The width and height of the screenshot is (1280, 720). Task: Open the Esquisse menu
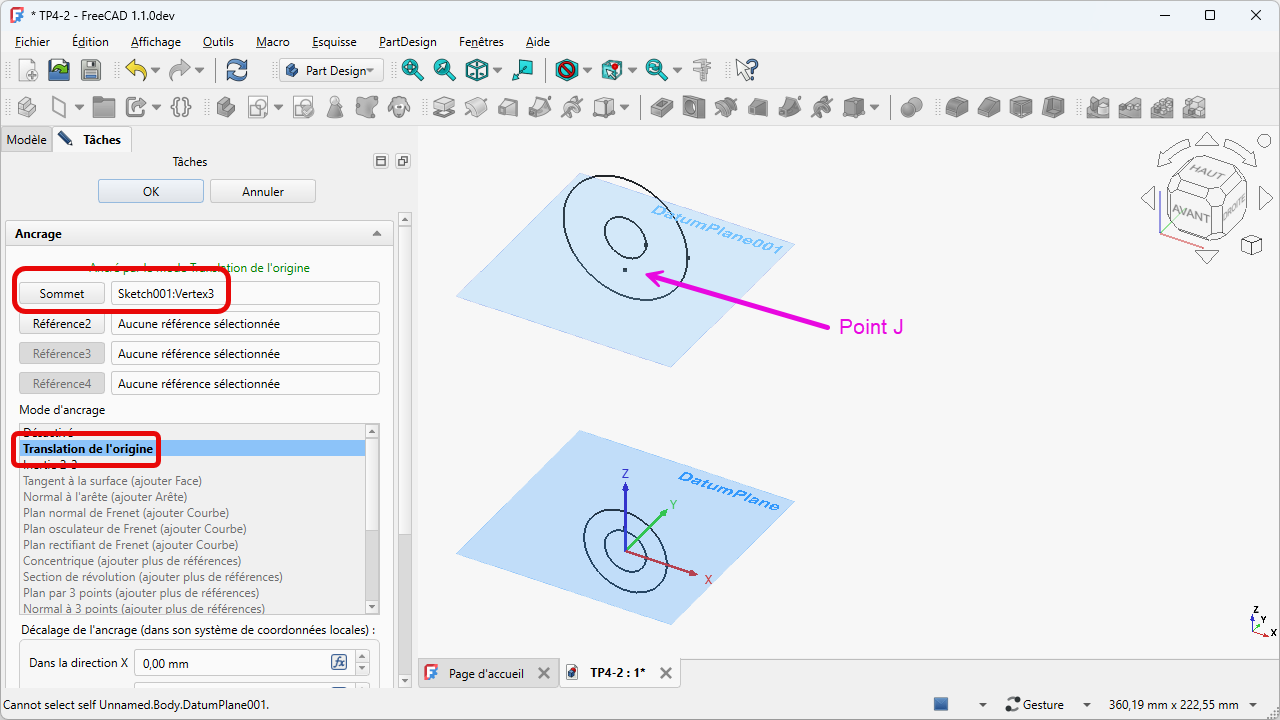334,42
